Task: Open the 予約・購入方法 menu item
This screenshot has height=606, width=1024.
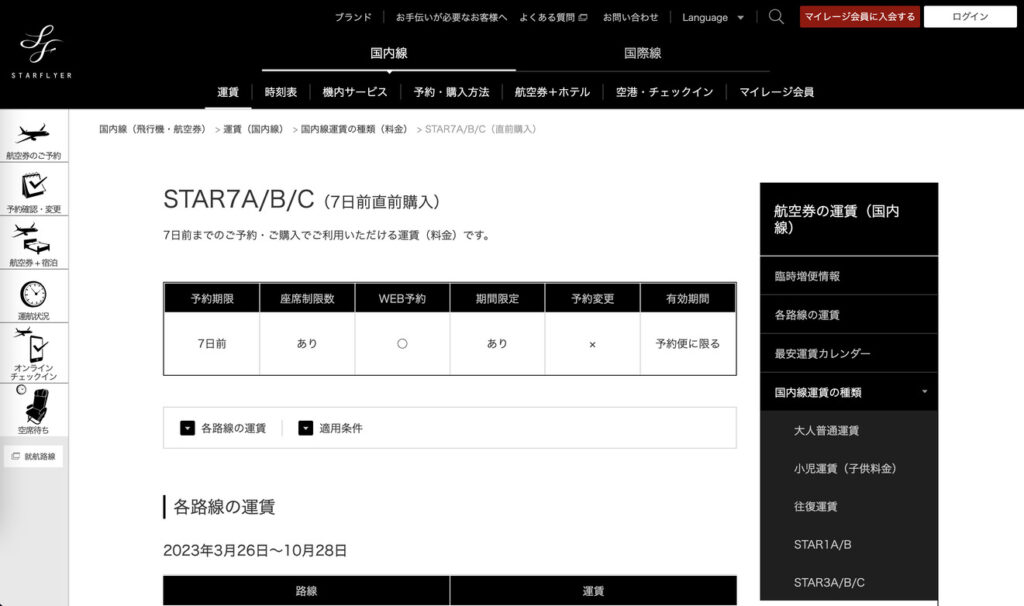Action: pyautogui.click(x=451, y=92)
